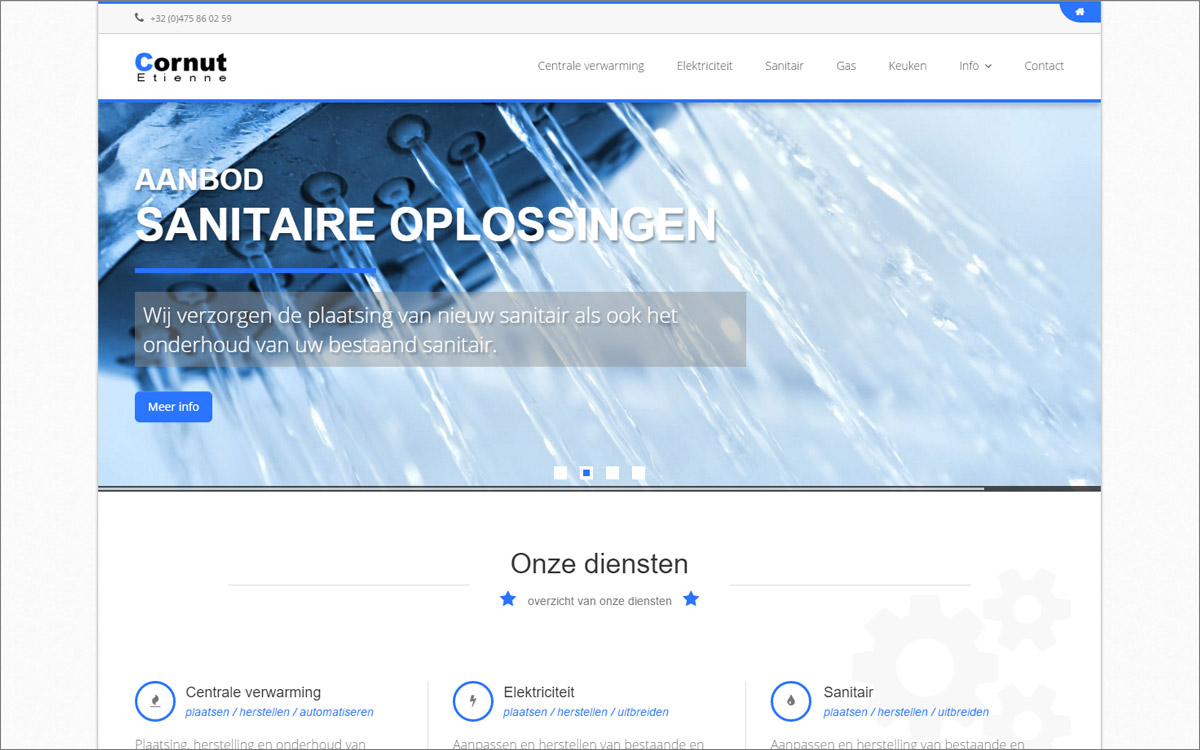Open the Centrale verwarming menu item
1200x750 pixels.
[x=591, y=66]
